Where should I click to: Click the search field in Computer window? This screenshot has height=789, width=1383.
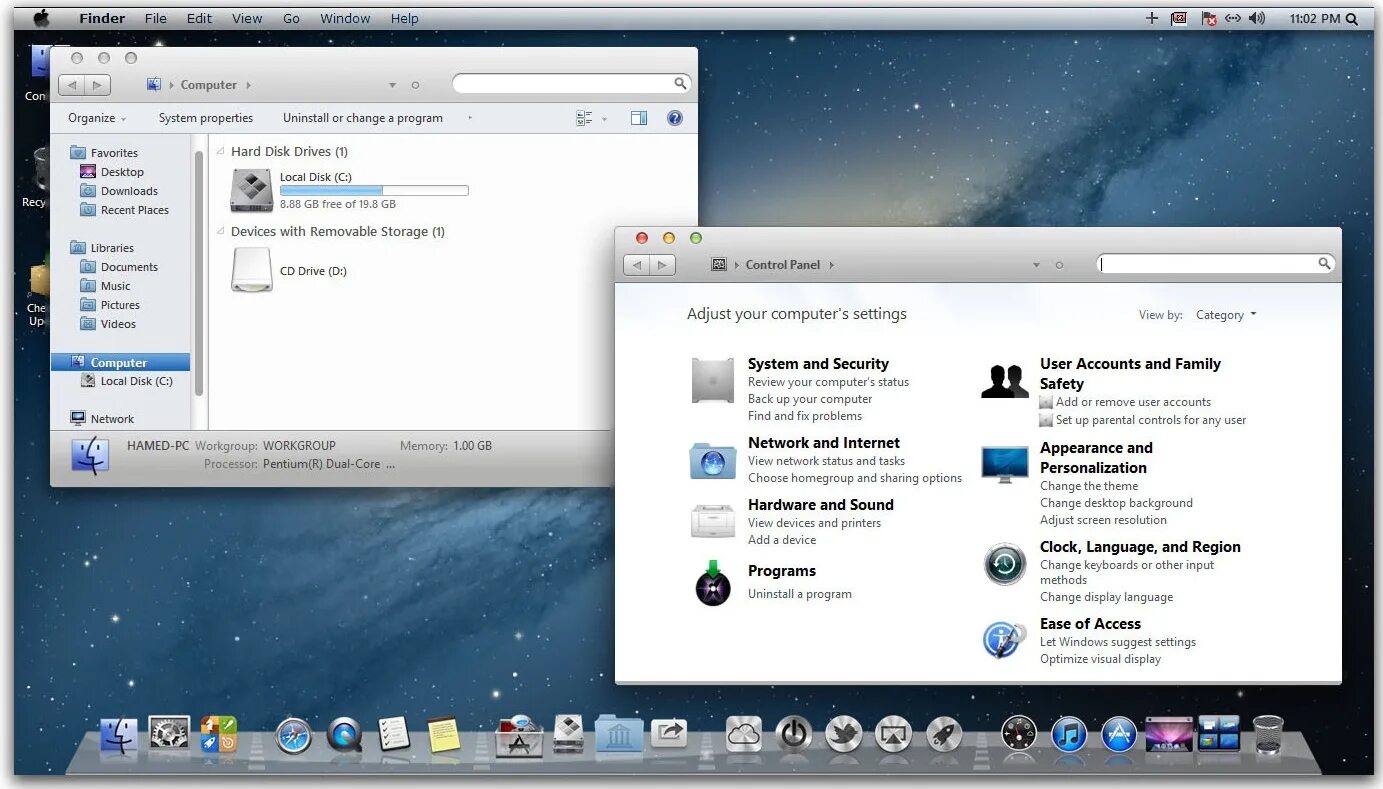[571, 84]
